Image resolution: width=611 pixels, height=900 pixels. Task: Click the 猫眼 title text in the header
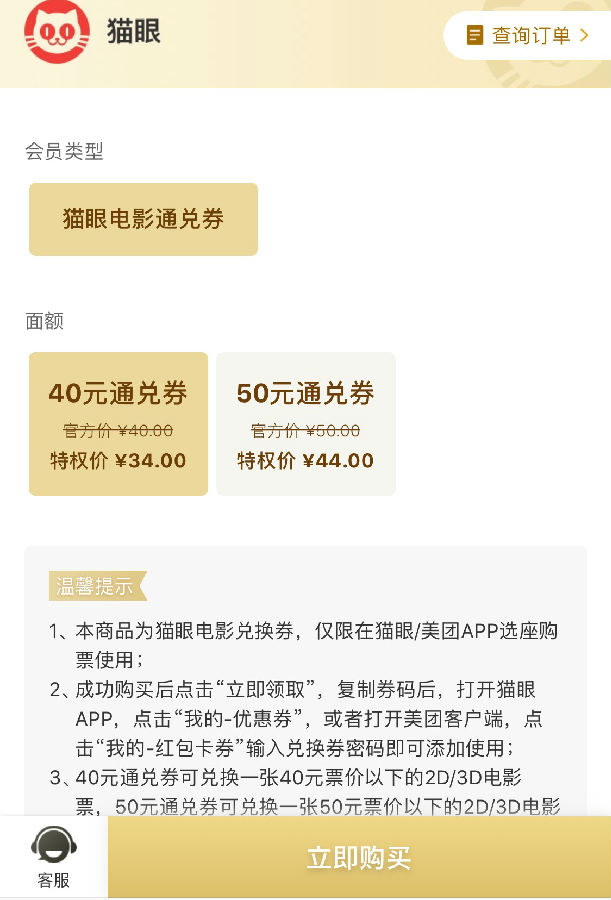click(134, 32)
